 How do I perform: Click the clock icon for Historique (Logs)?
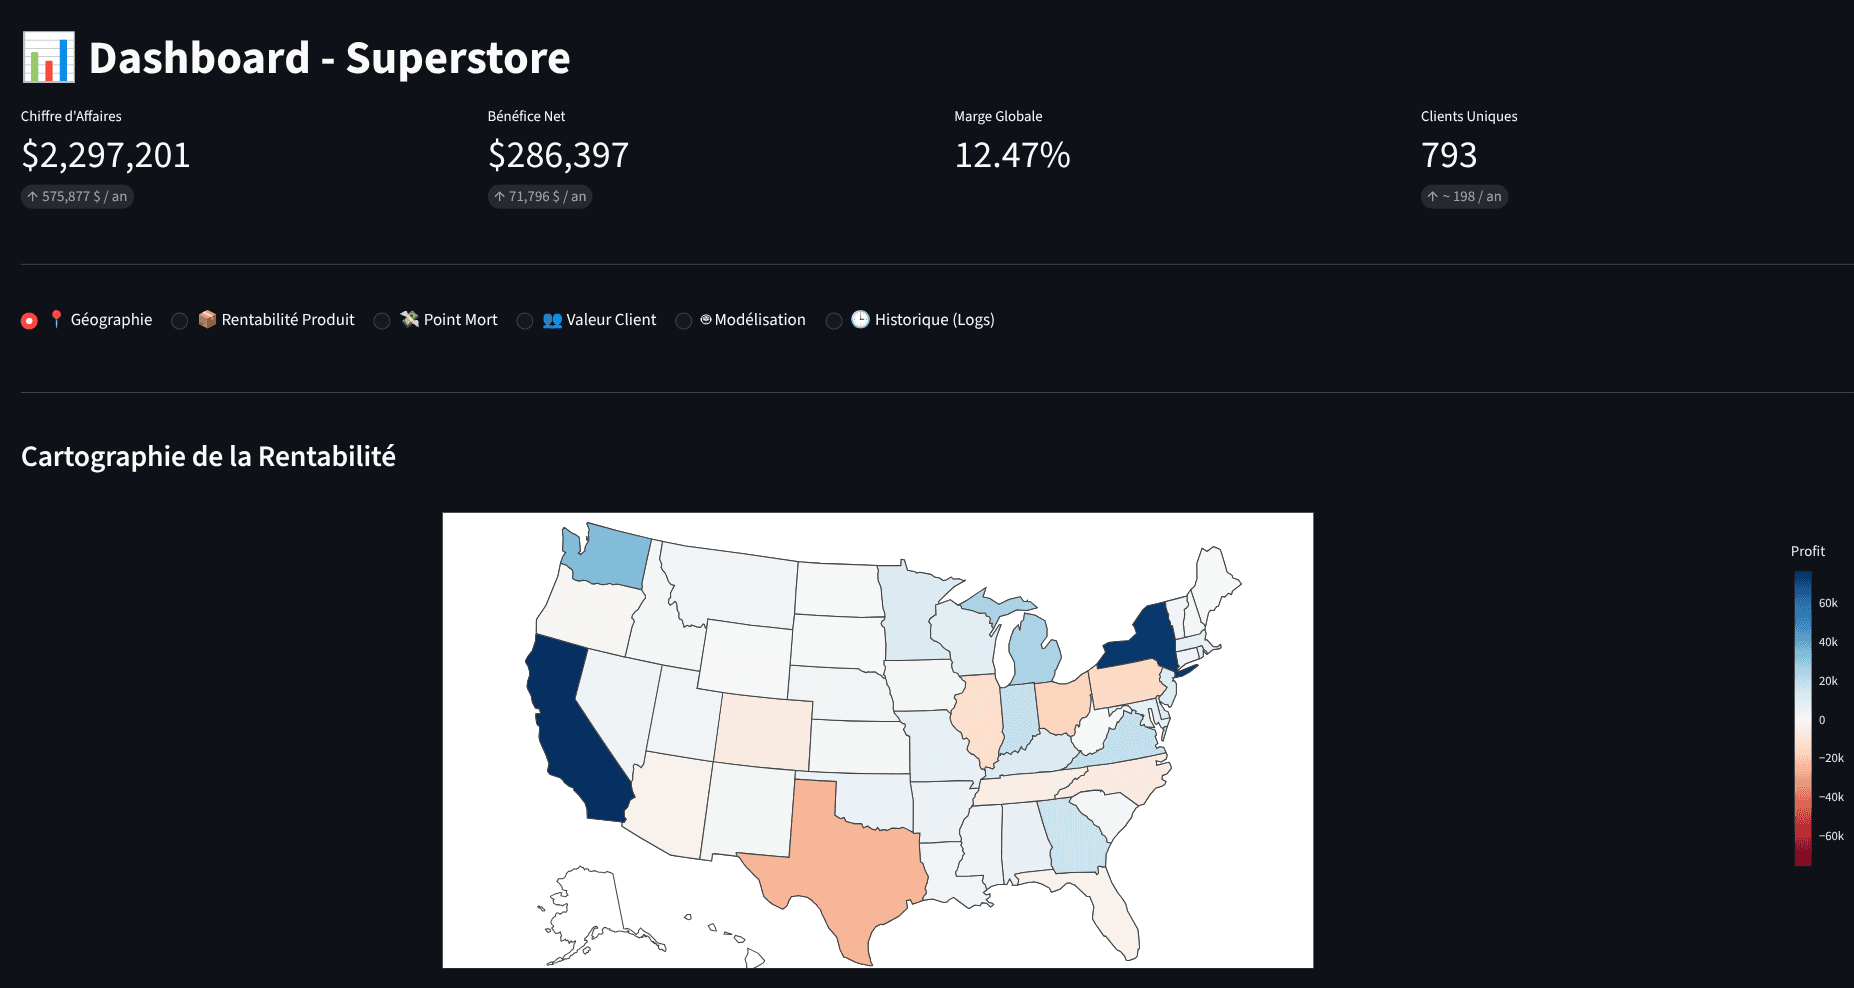(858, 319)
